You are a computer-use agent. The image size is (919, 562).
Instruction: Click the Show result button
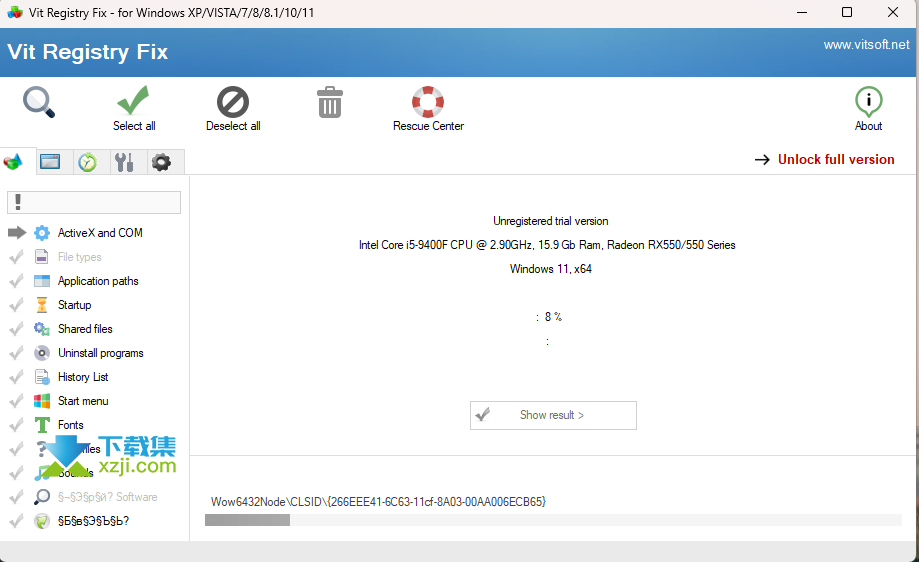click(x=553, y=415)
